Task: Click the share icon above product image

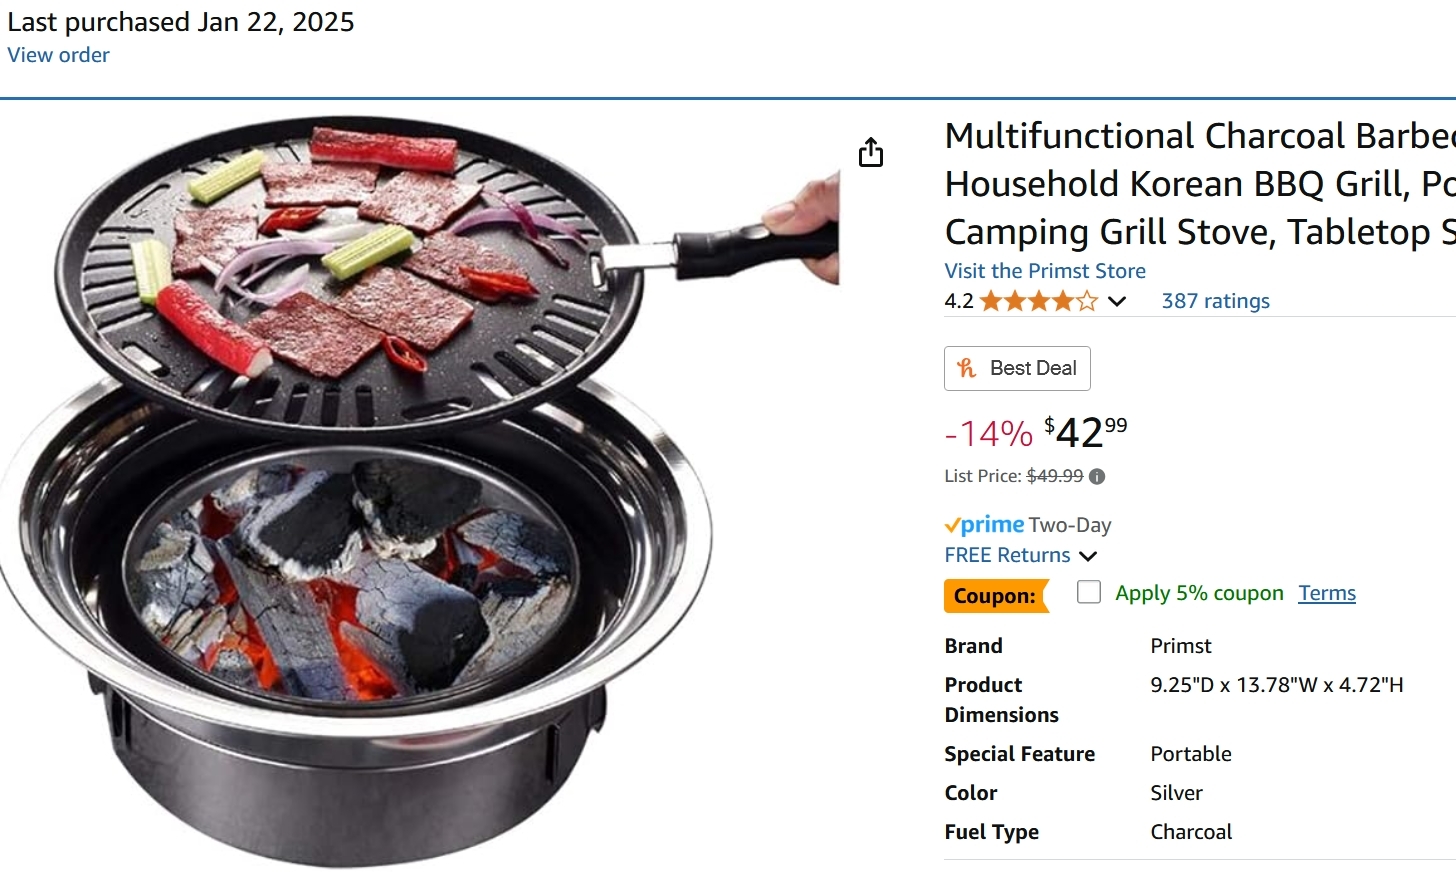Action: click(871, 152)
